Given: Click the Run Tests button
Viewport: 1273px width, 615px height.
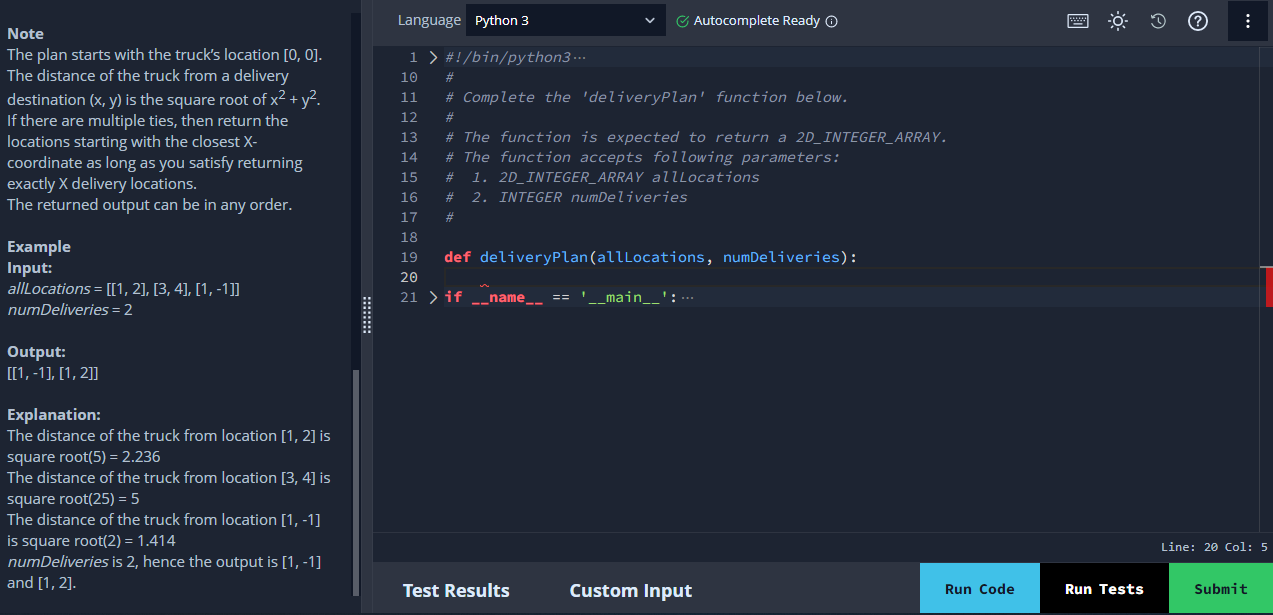Looking at the screenshot, I should click(1104, 589).
